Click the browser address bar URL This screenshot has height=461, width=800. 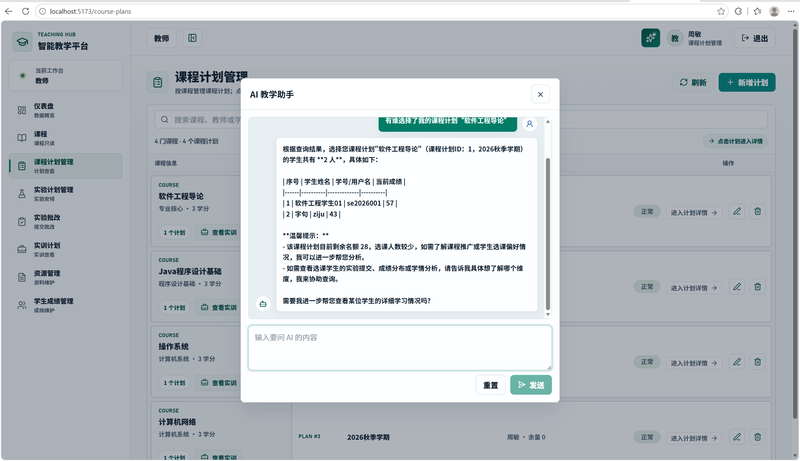click(90, 11)
